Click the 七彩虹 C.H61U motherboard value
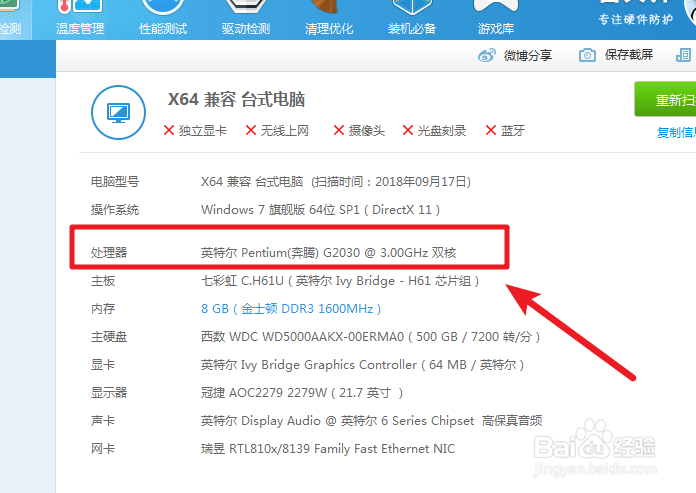Image resolution: width=696 pixels, height=493 pixels. (340, 281)
